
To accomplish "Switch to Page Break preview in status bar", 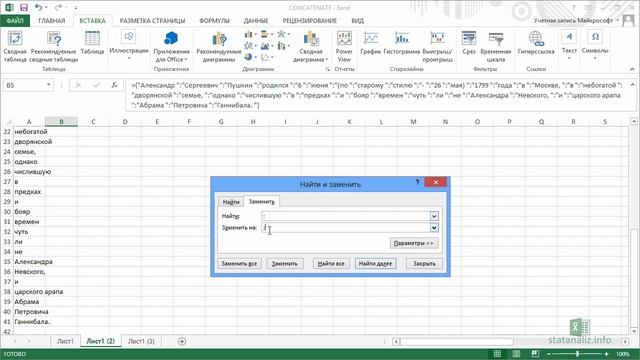I will pyautogui.click(x=535, y=353).
